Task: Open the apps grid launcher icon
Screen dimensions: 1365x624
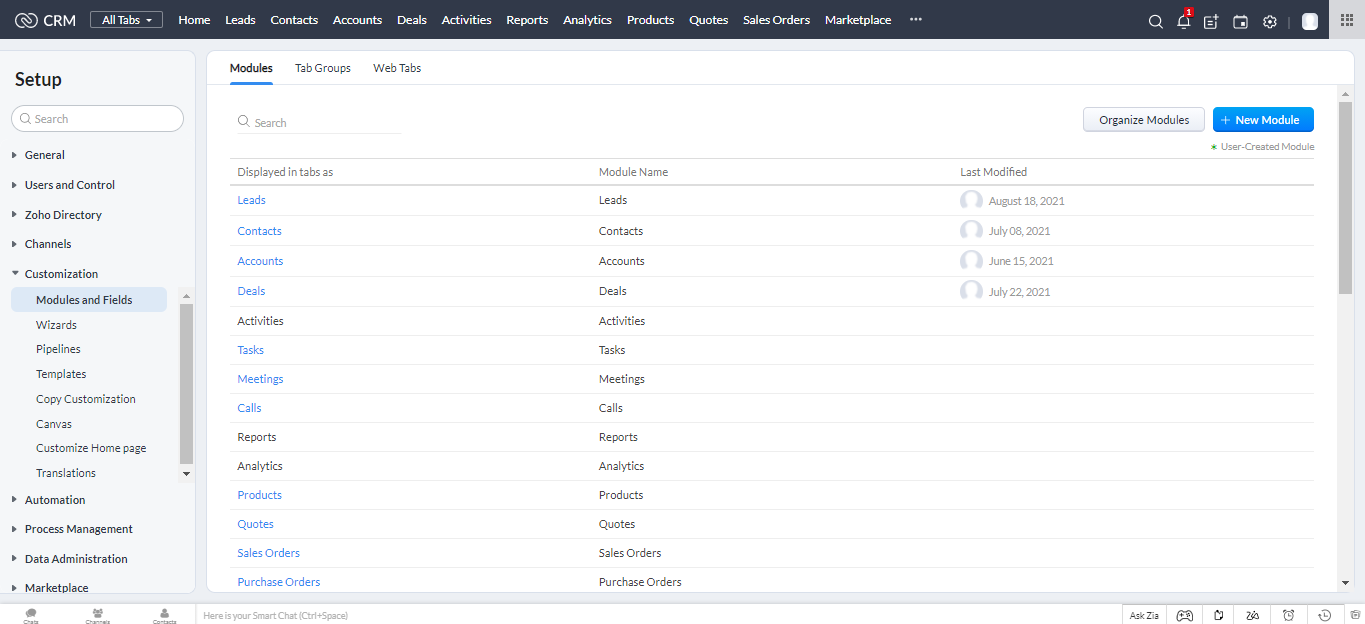Action: (1346, 20)
